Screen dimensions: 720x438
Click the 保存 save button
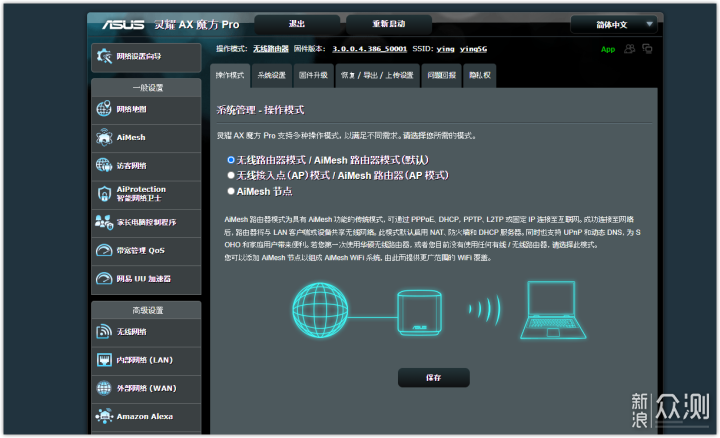[x=433, y=377]
